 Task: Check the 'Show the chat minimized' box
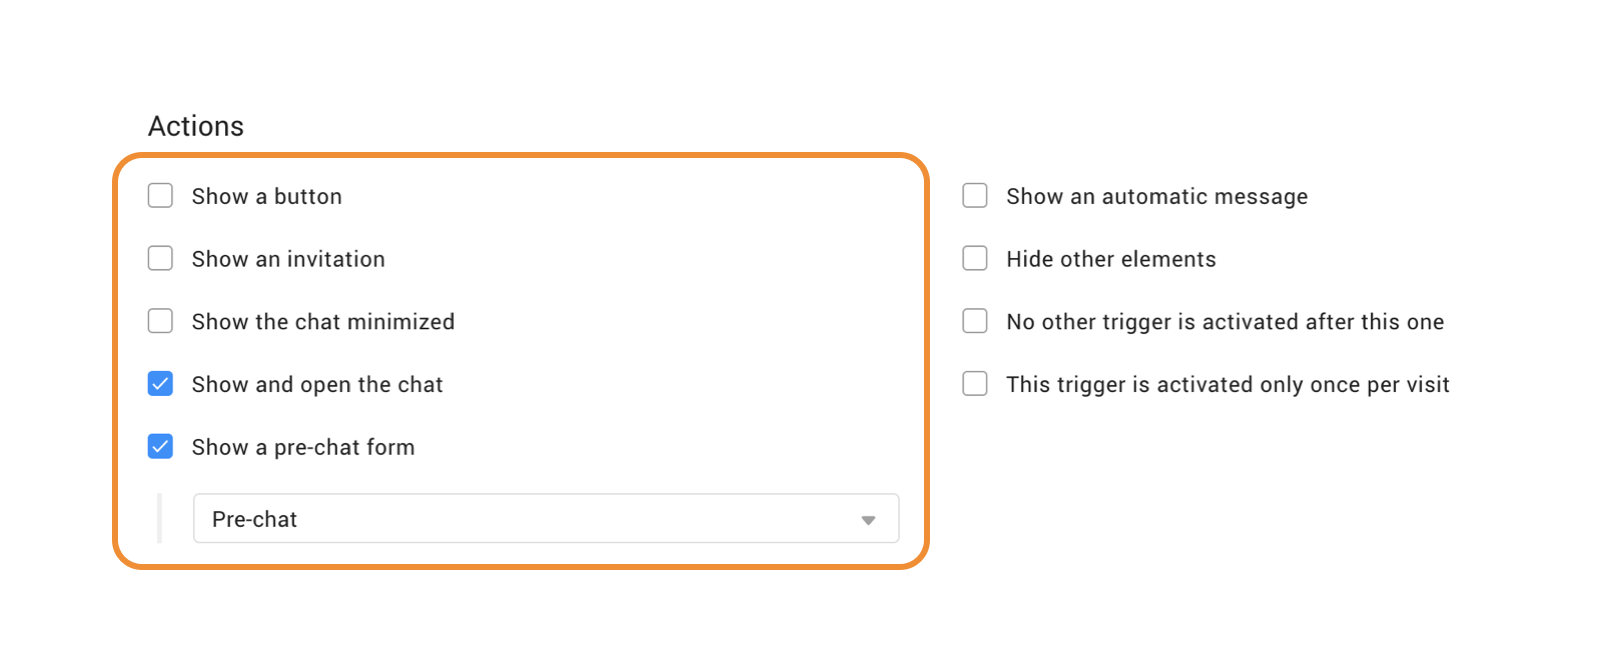160,321
